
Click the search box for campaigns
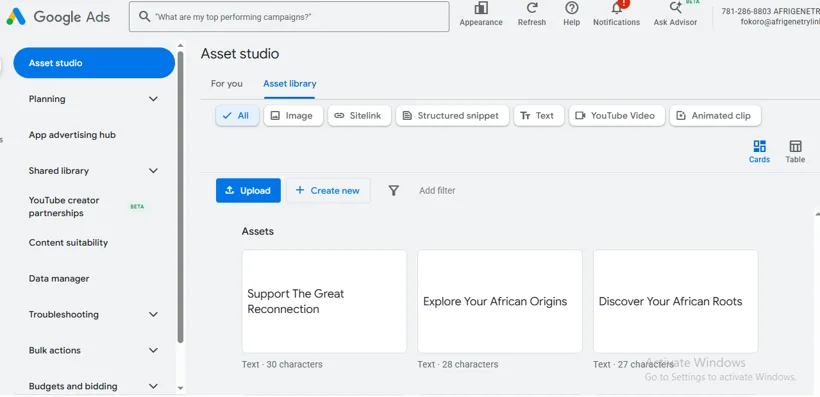[289, 17]
